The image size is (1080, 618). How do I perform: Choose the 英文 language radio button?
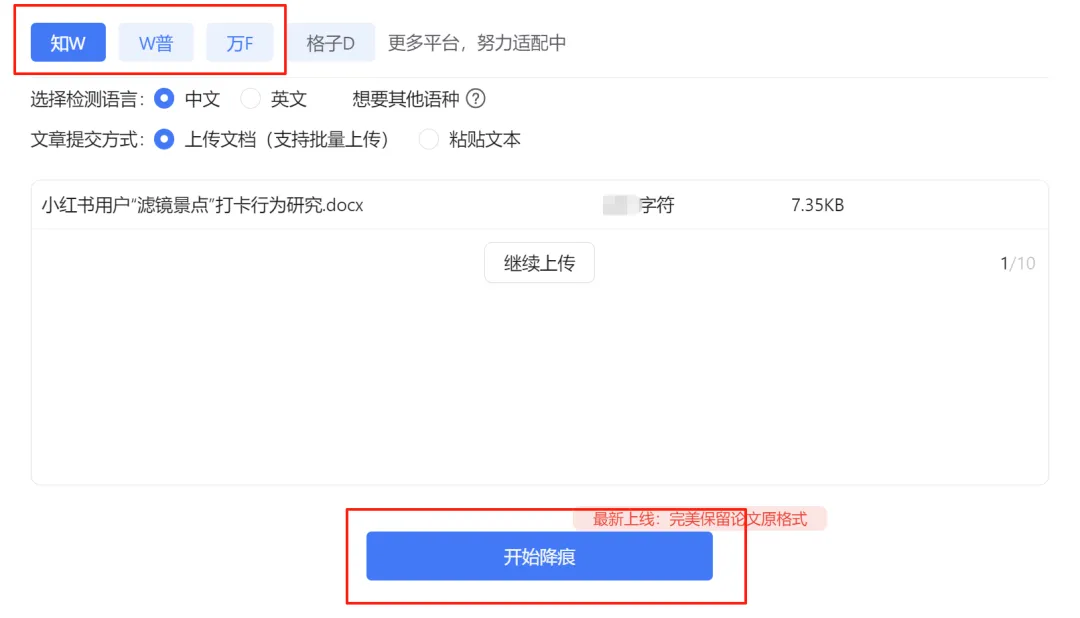251,99
